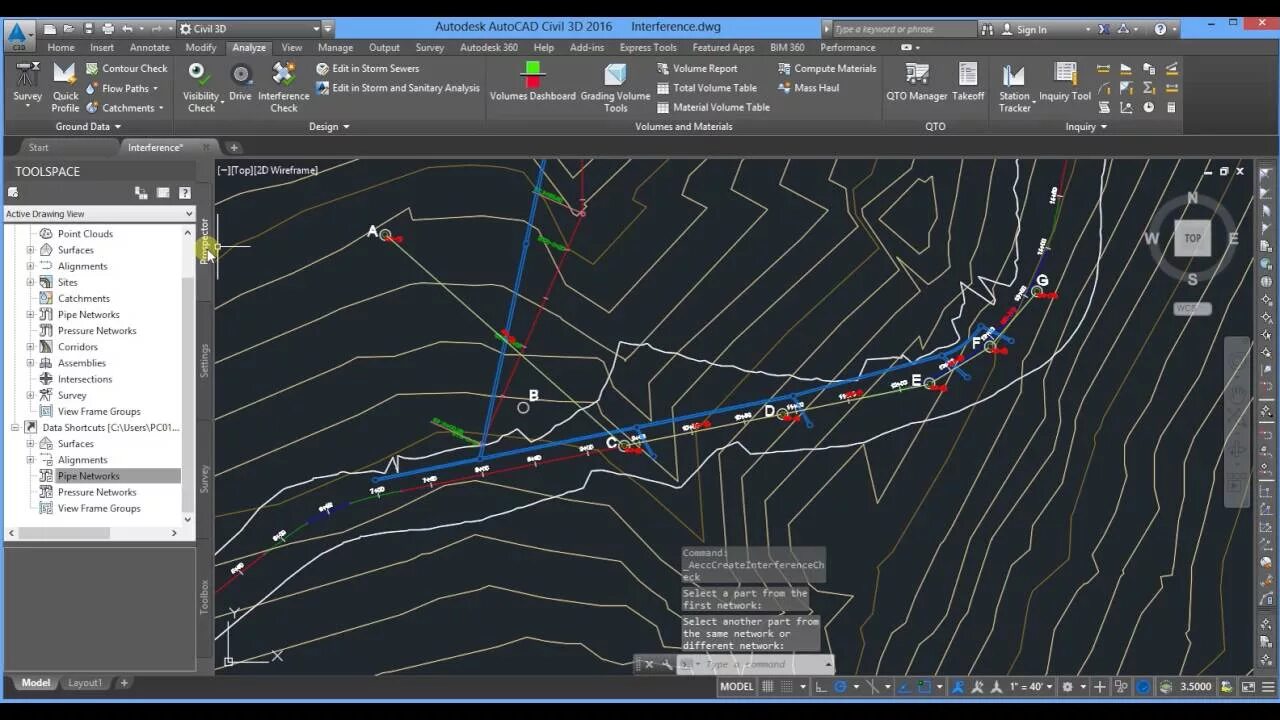The image size is (1280, 720).
Task: Open the Inquiry Tool
Action: point(1065,82)
